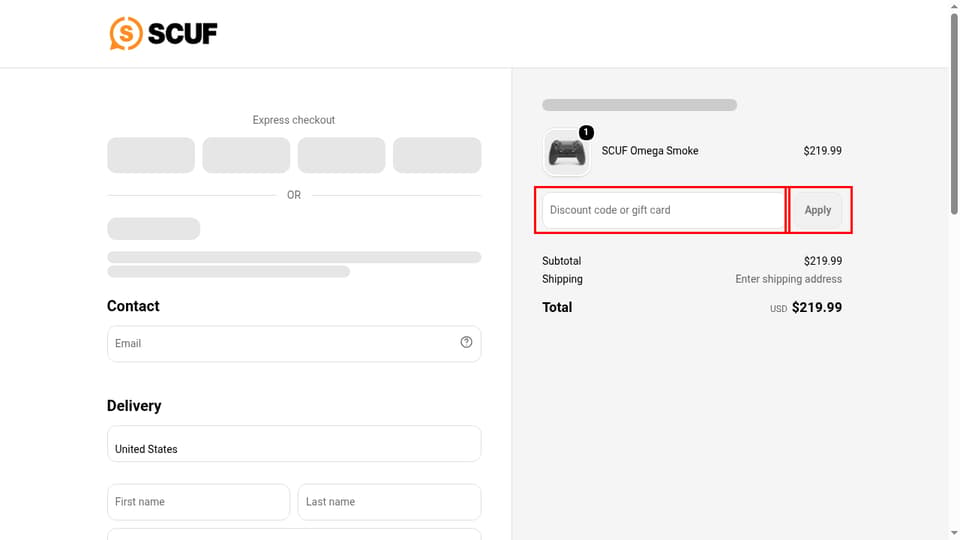Click the quantity badge on controller image

(586, 132)
